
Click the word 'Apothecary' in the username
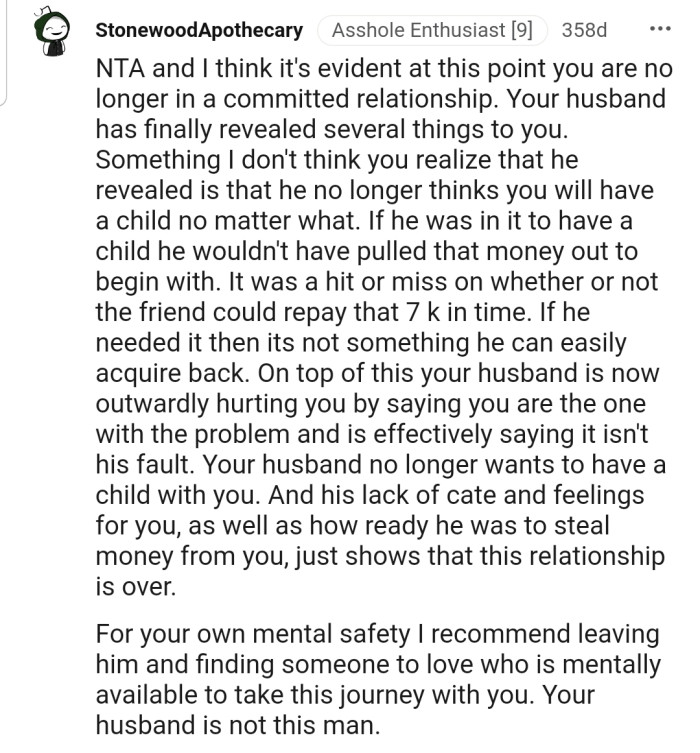click(x=251, y=30)
